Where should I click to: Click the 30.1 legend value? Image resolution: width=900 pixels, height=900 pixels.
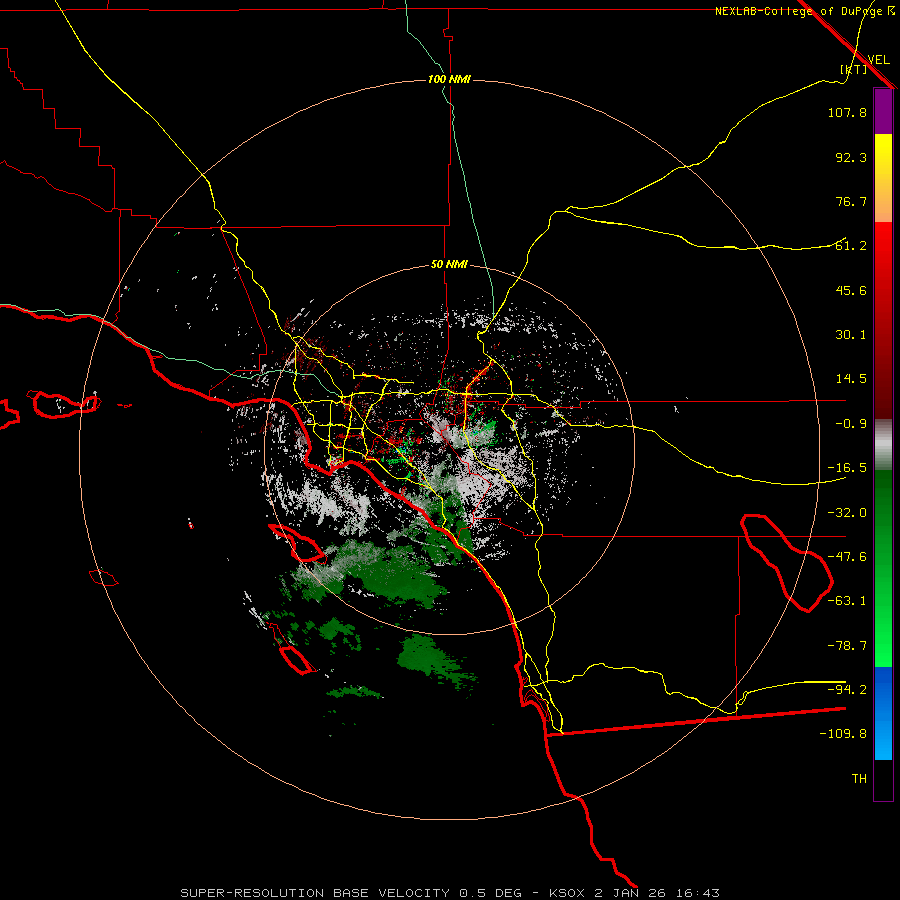pos(851,335)
